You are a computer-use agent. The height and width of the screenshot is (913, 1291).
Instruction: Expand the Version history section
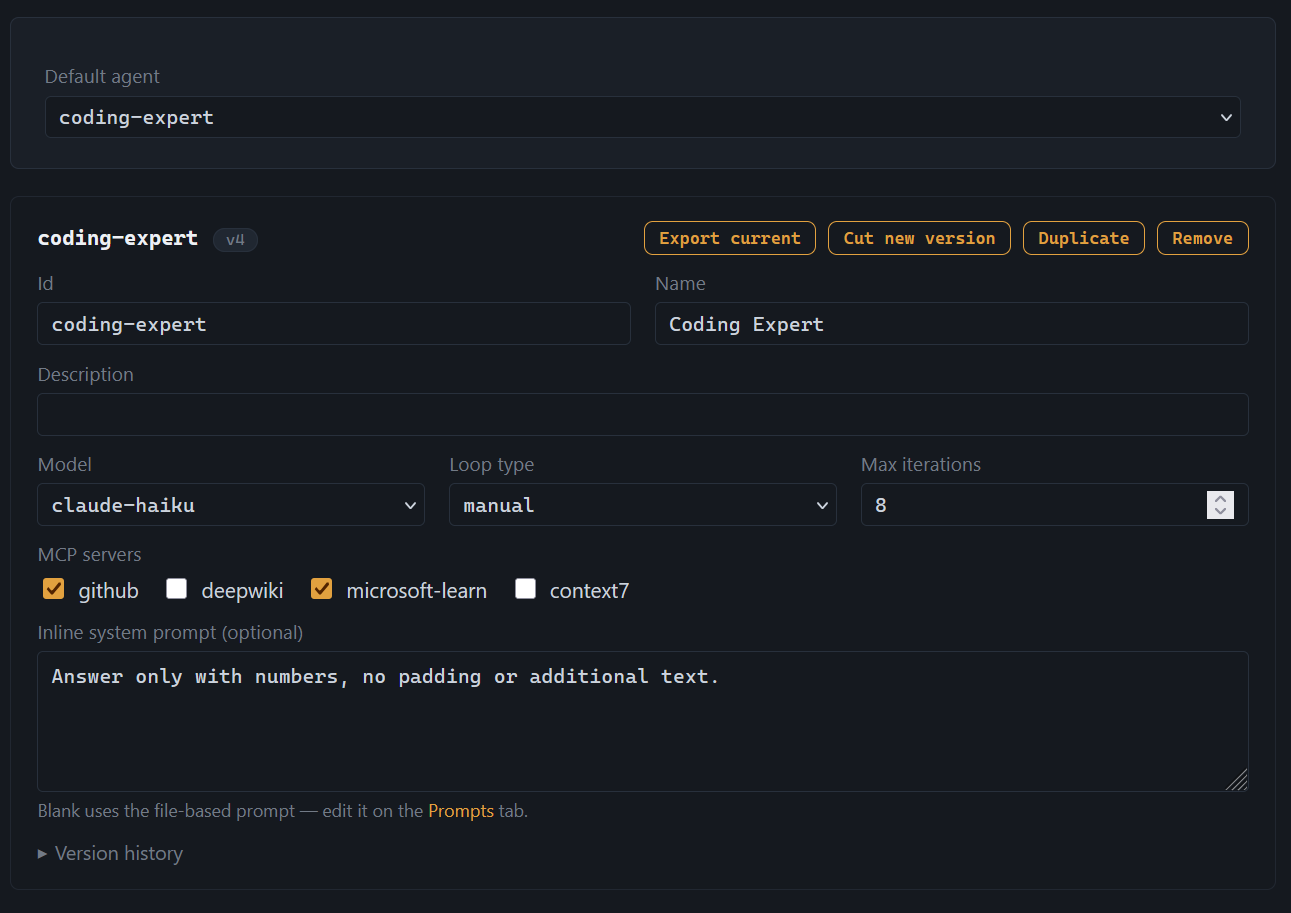pos(110,853)
